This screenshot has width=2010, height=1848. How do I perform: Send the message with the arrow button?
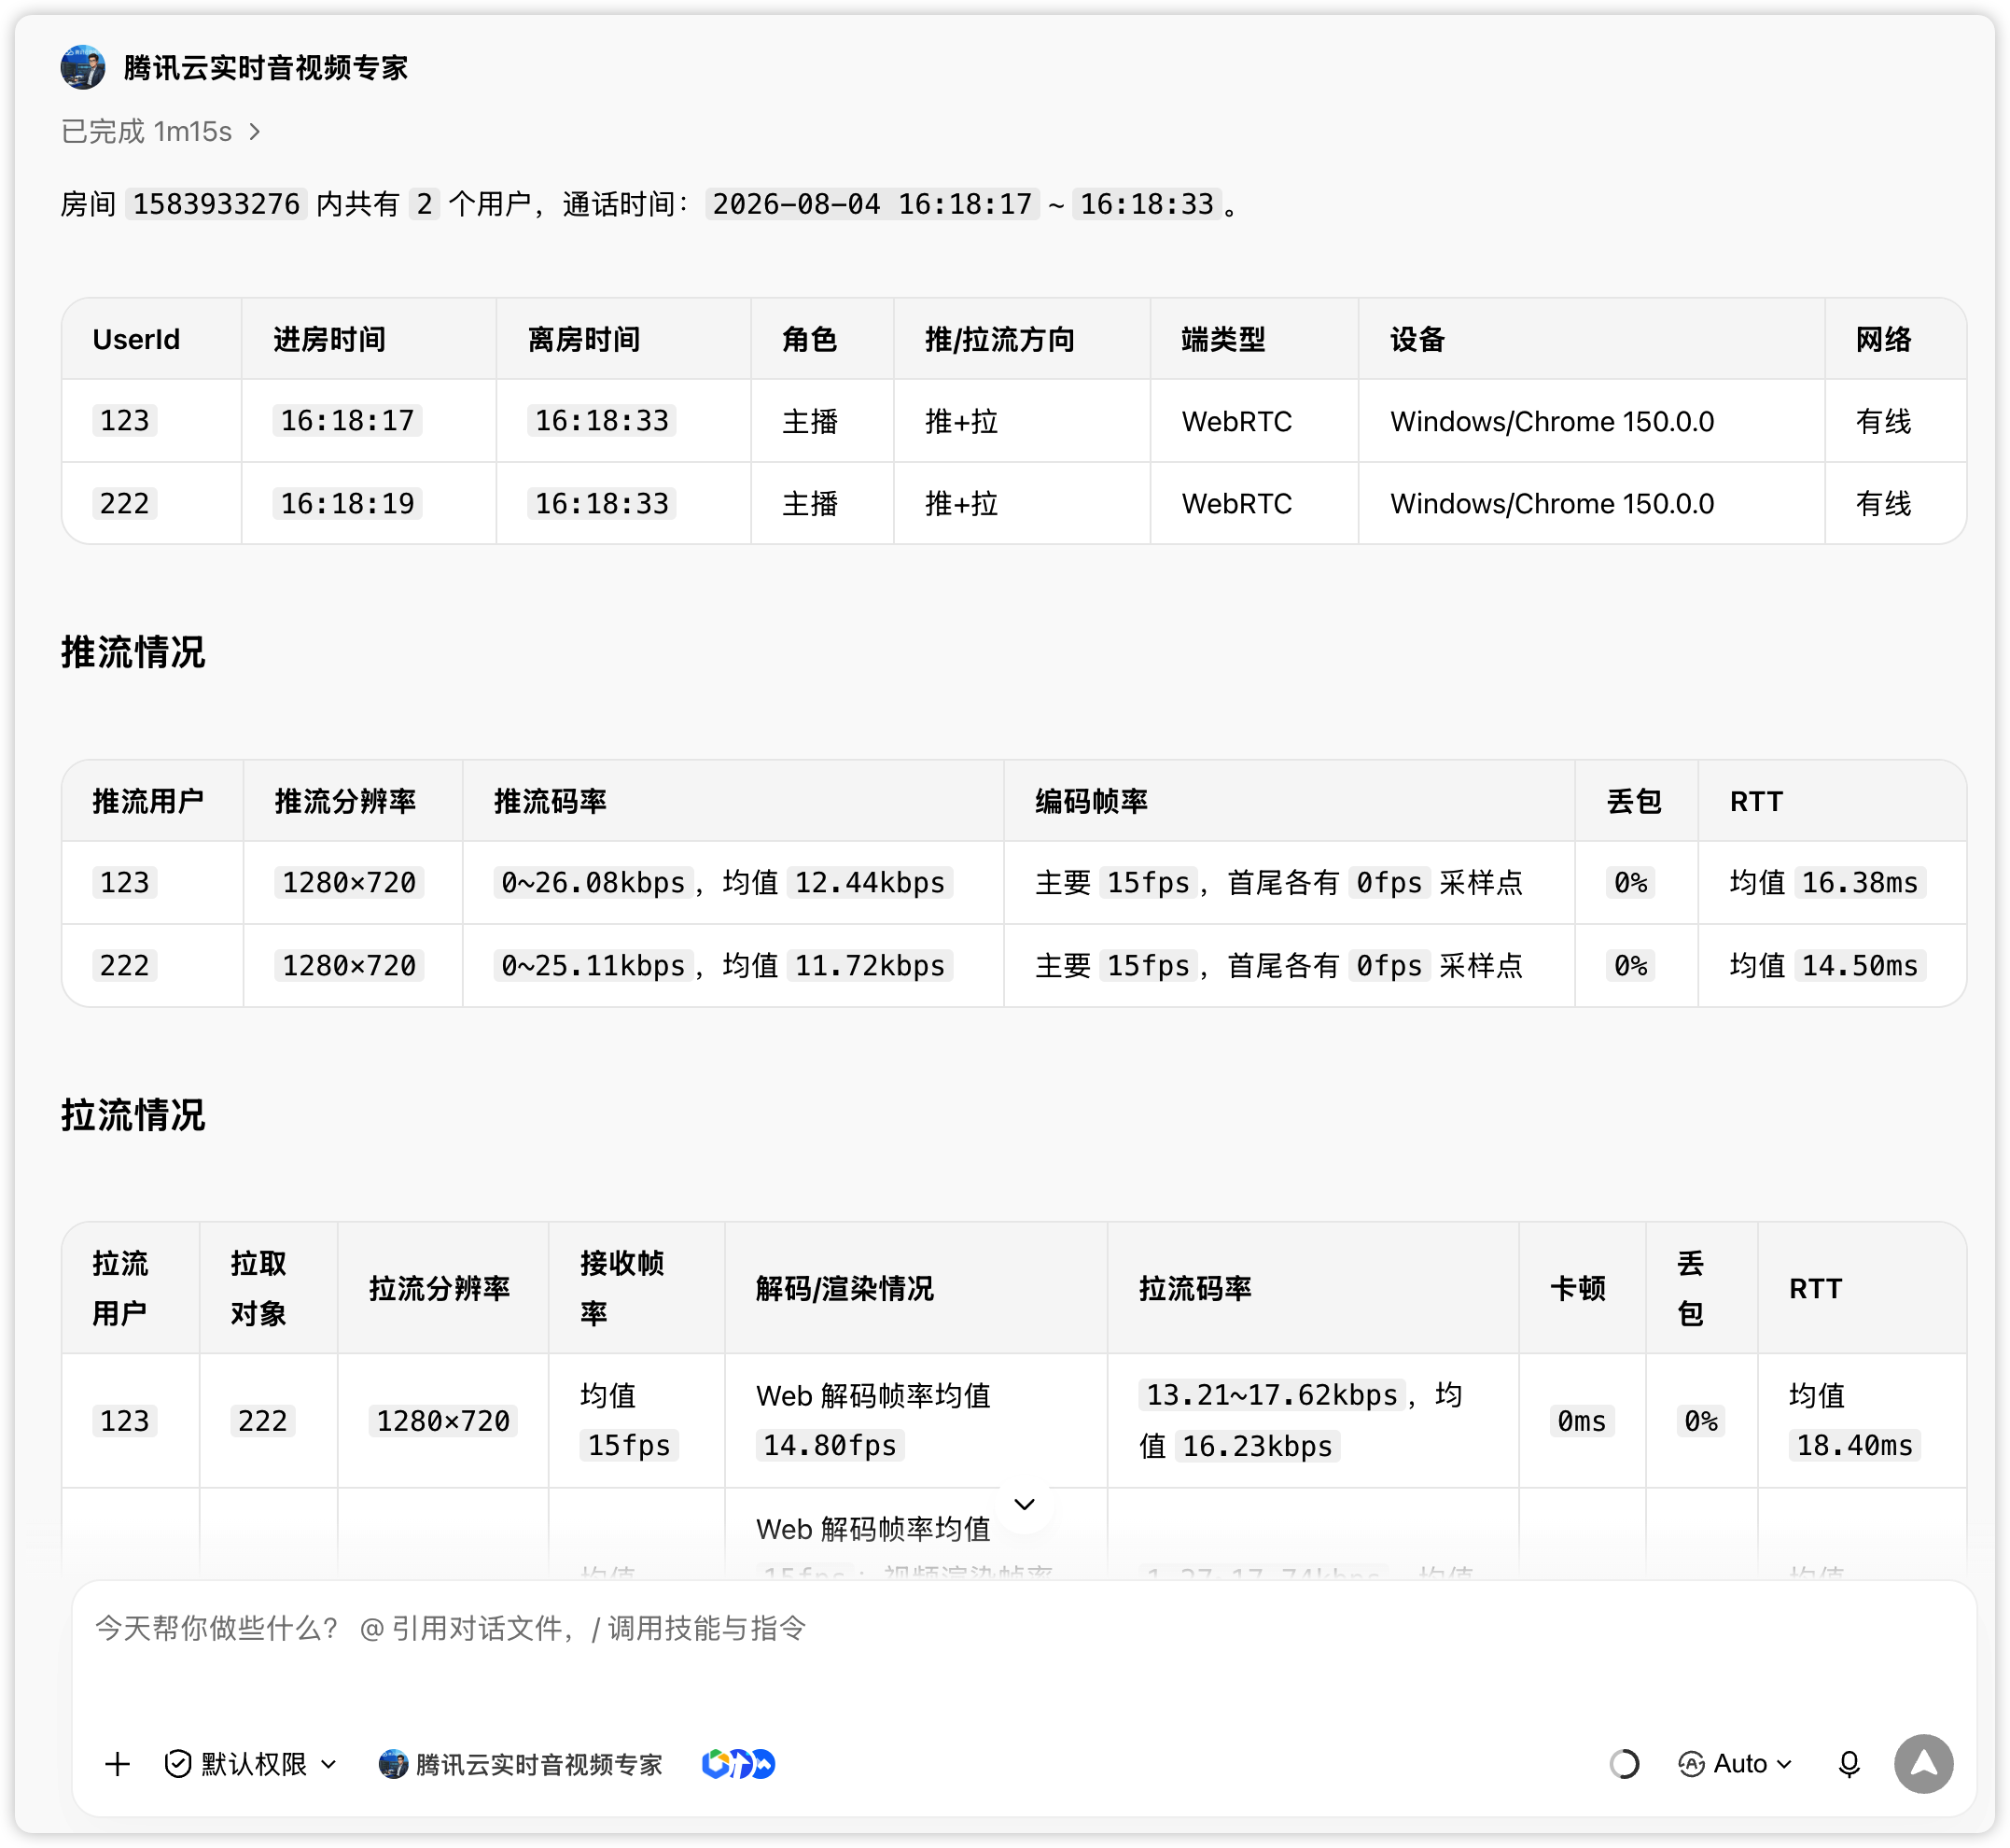tap(1923, 1764)
